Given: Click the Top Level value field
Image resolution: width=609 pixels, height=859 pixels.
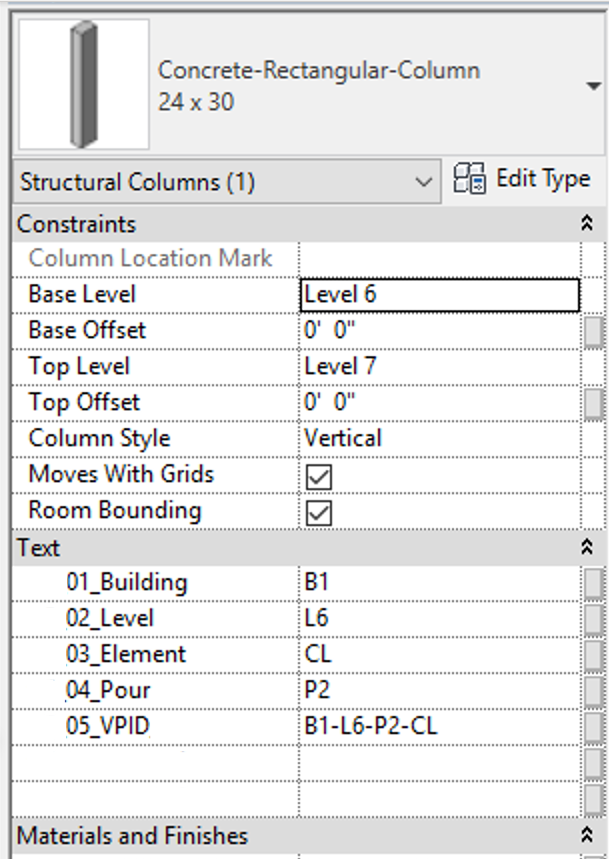Looking at the screenshot, I should tap(439, 367).
